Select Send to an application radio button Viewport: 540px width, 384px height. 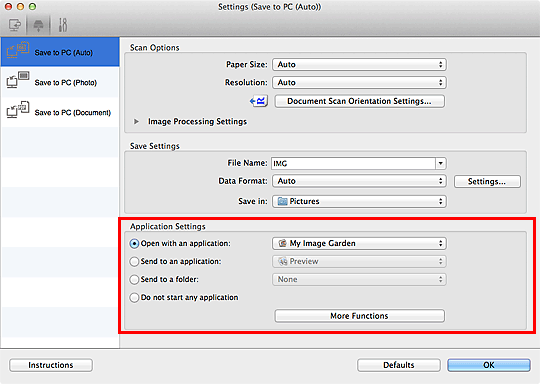(134, 262)
